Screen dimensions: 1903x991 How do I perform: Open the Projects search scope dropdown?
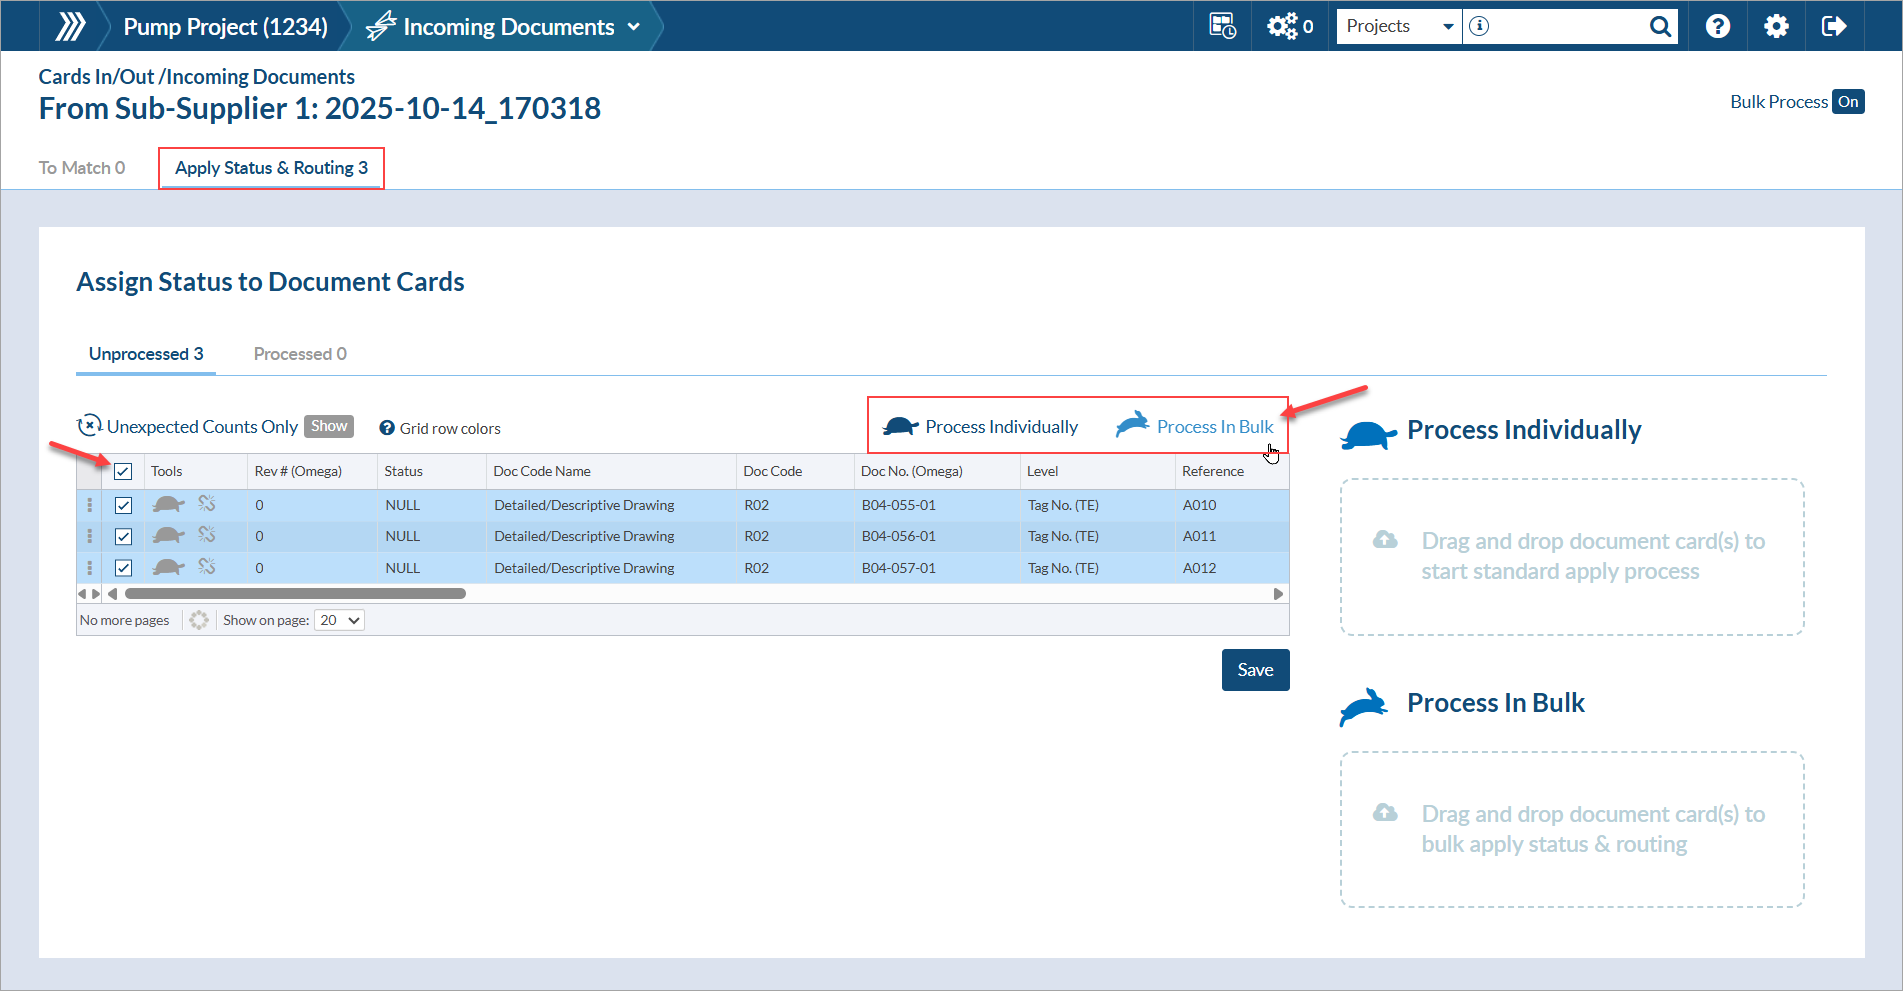1399,26
